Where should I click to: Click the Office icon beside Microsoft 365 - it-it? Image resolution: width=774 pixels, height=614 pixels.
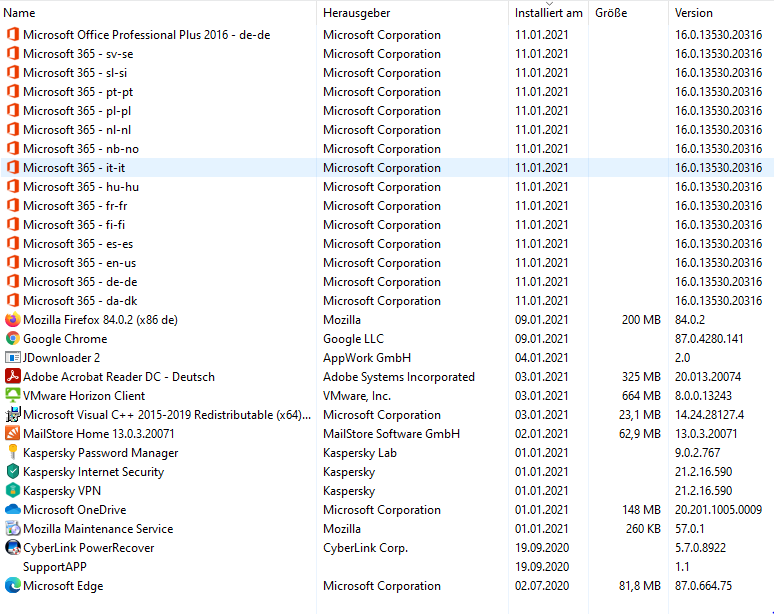point(13,167)
